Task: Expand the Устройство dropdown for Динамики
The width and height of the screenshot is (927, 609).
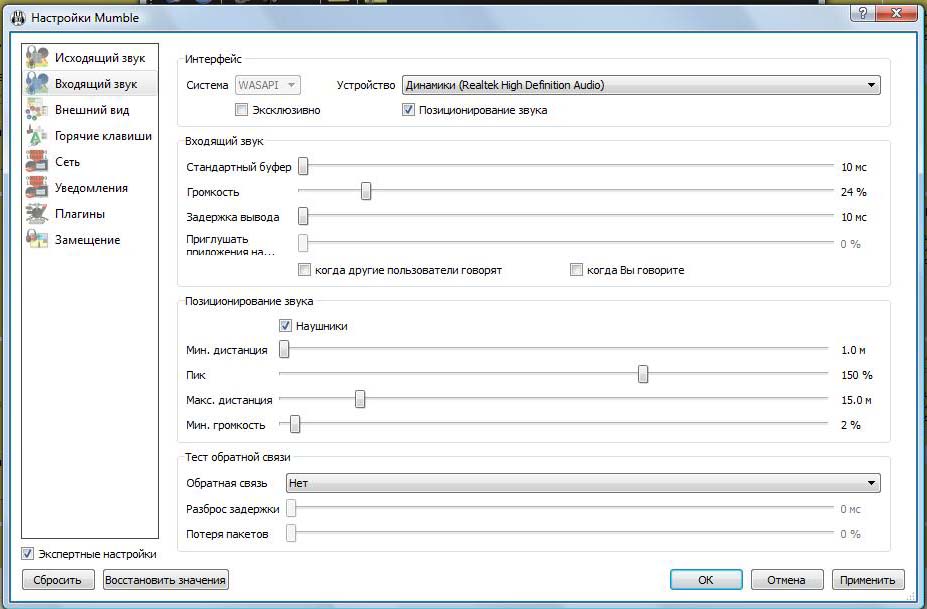Action: click(x=640, y=85)
